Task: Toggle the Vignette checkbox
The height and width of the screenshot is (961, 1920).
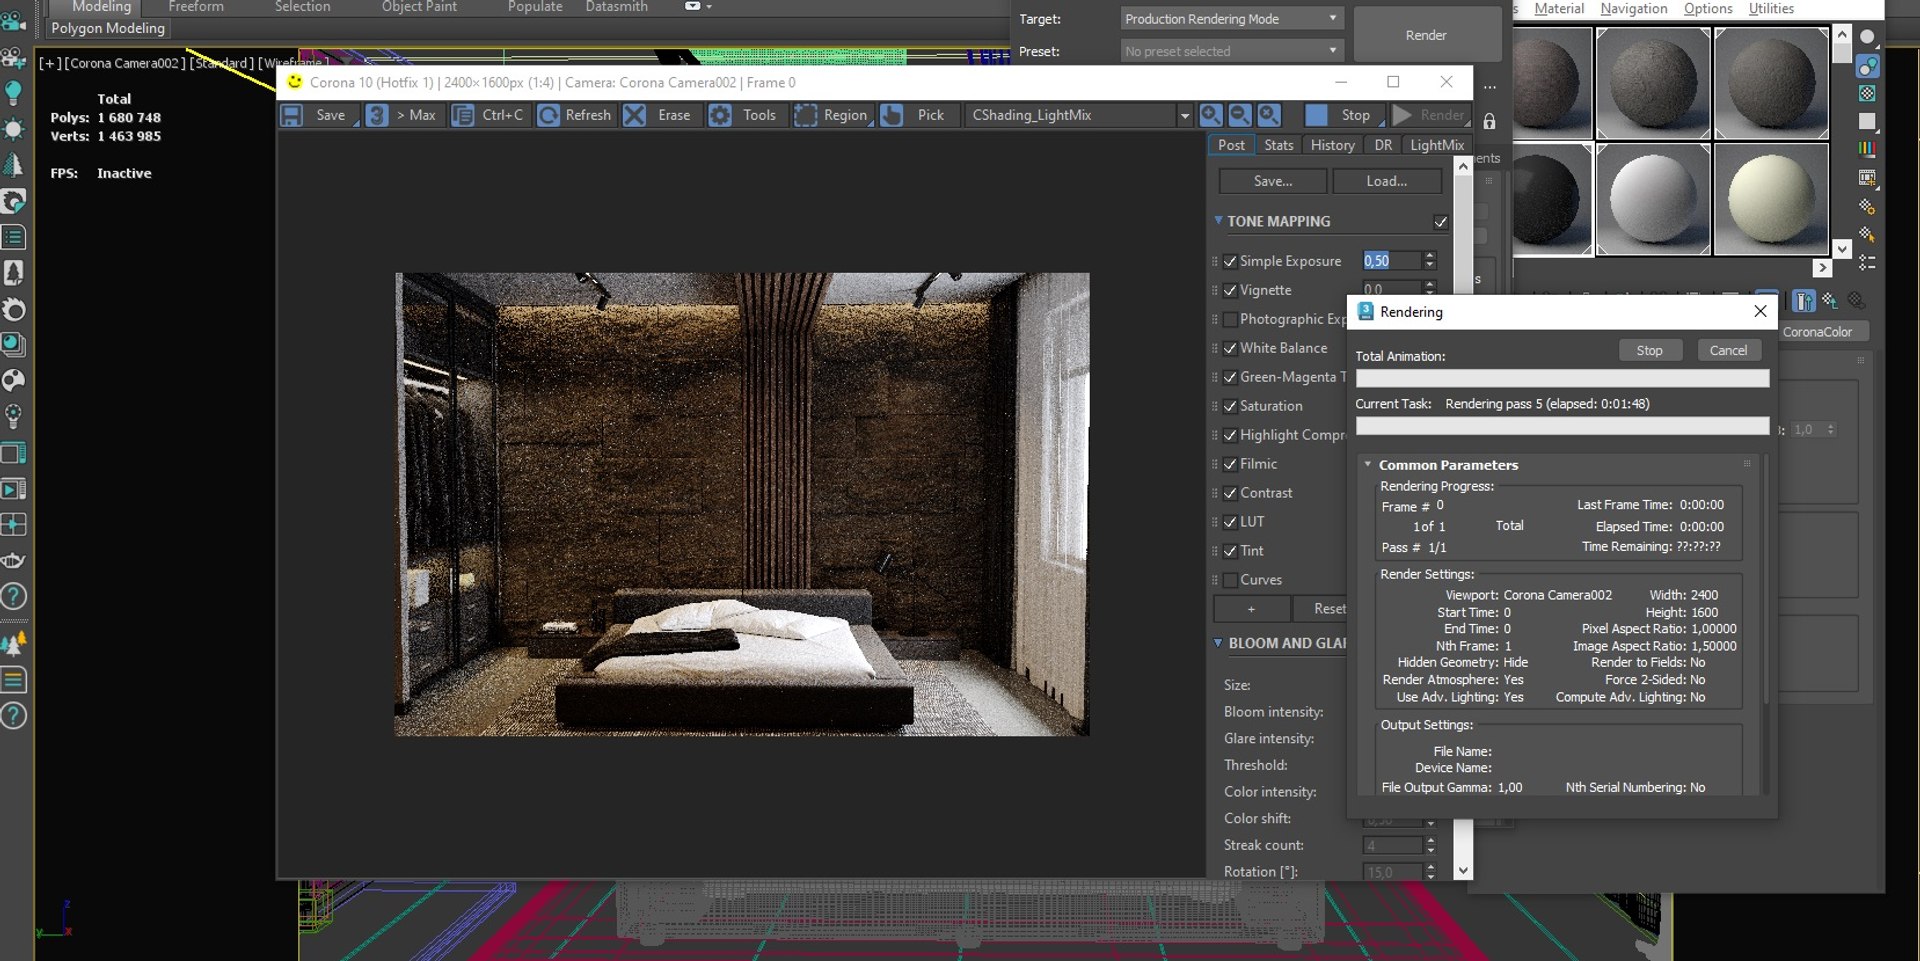Action: click(1230, 290)
